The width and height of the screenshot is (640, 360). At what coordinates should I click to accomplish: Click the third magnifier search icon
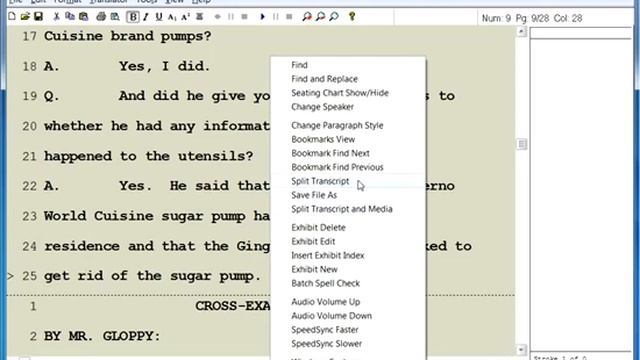[334, 16]
